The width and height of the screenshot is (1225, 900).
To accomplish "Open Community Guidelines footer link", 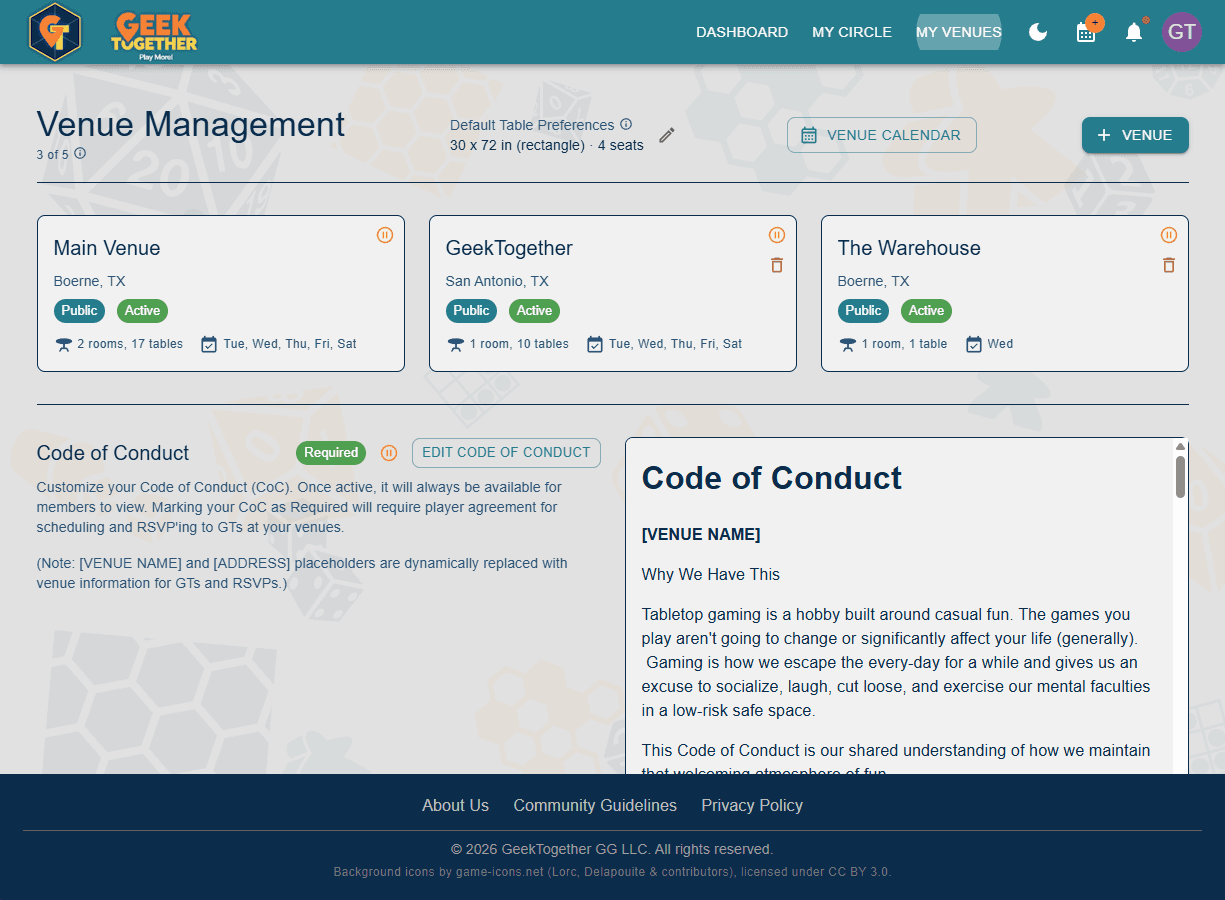I will (595, 805).
